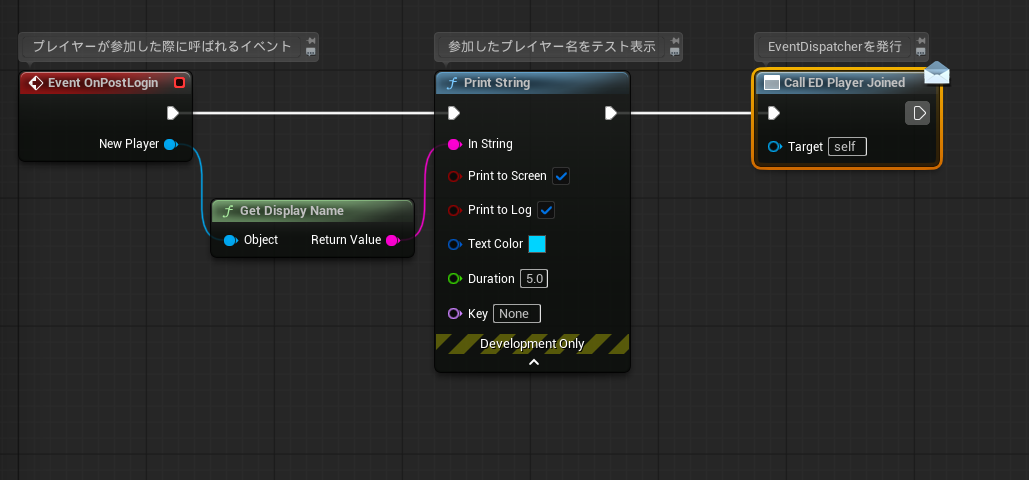Click the 'EventDispatcherを発行' comment text
Screen dimensions: 1029x480
835,47
